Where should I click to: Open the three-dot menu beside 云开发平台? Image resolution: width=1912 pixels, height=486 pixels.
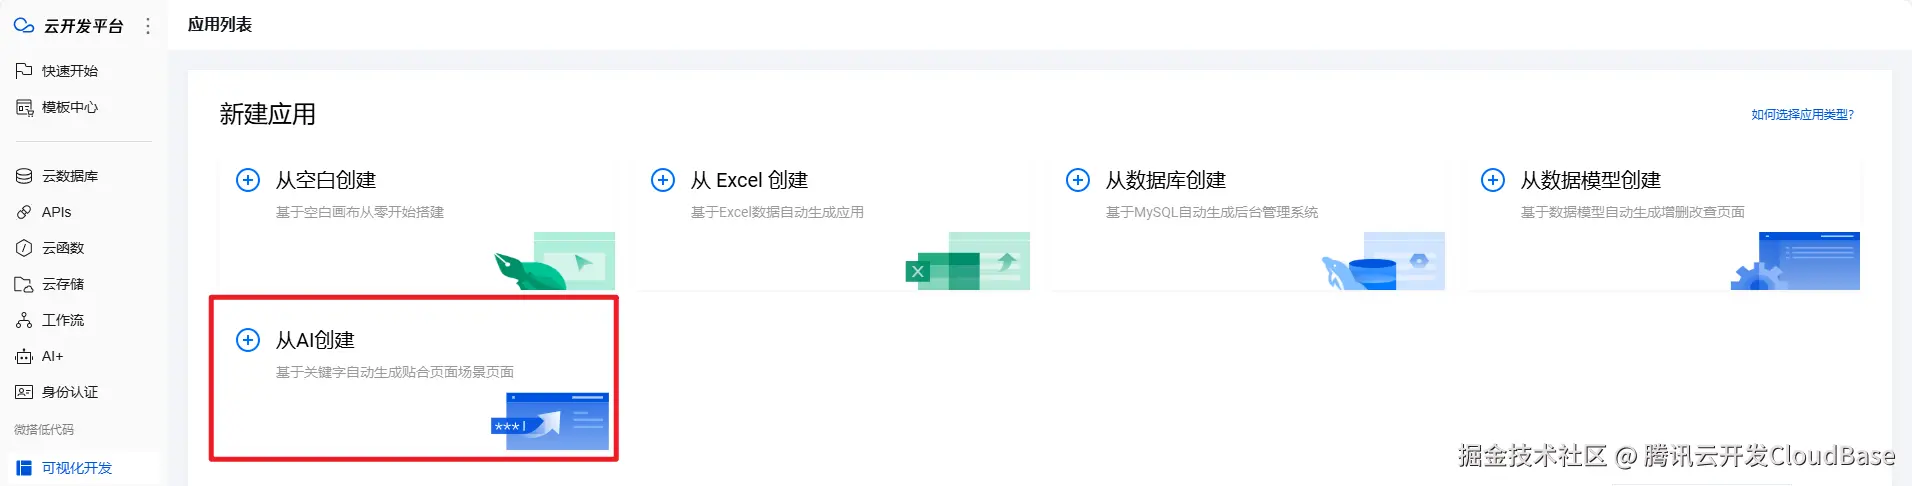(148, 26)
